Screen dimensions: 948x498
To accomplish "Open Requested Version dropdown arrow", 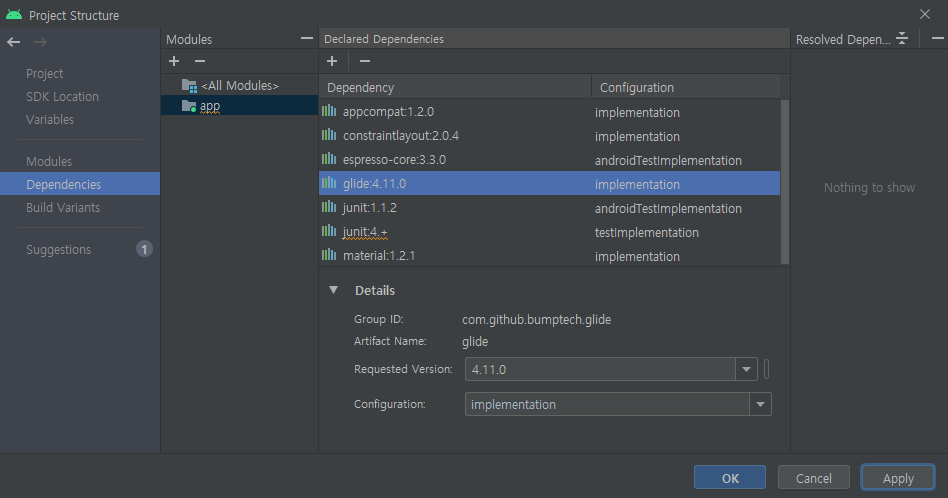I will click(746, 369).
